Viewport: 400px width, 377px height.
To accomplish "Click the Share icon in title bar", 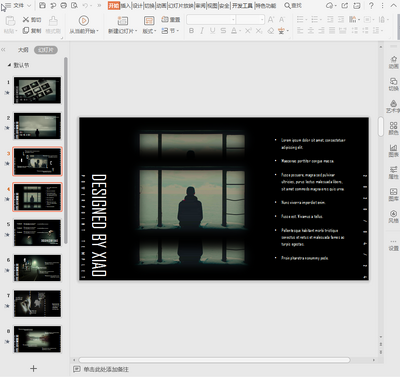I will coord(345,5).
